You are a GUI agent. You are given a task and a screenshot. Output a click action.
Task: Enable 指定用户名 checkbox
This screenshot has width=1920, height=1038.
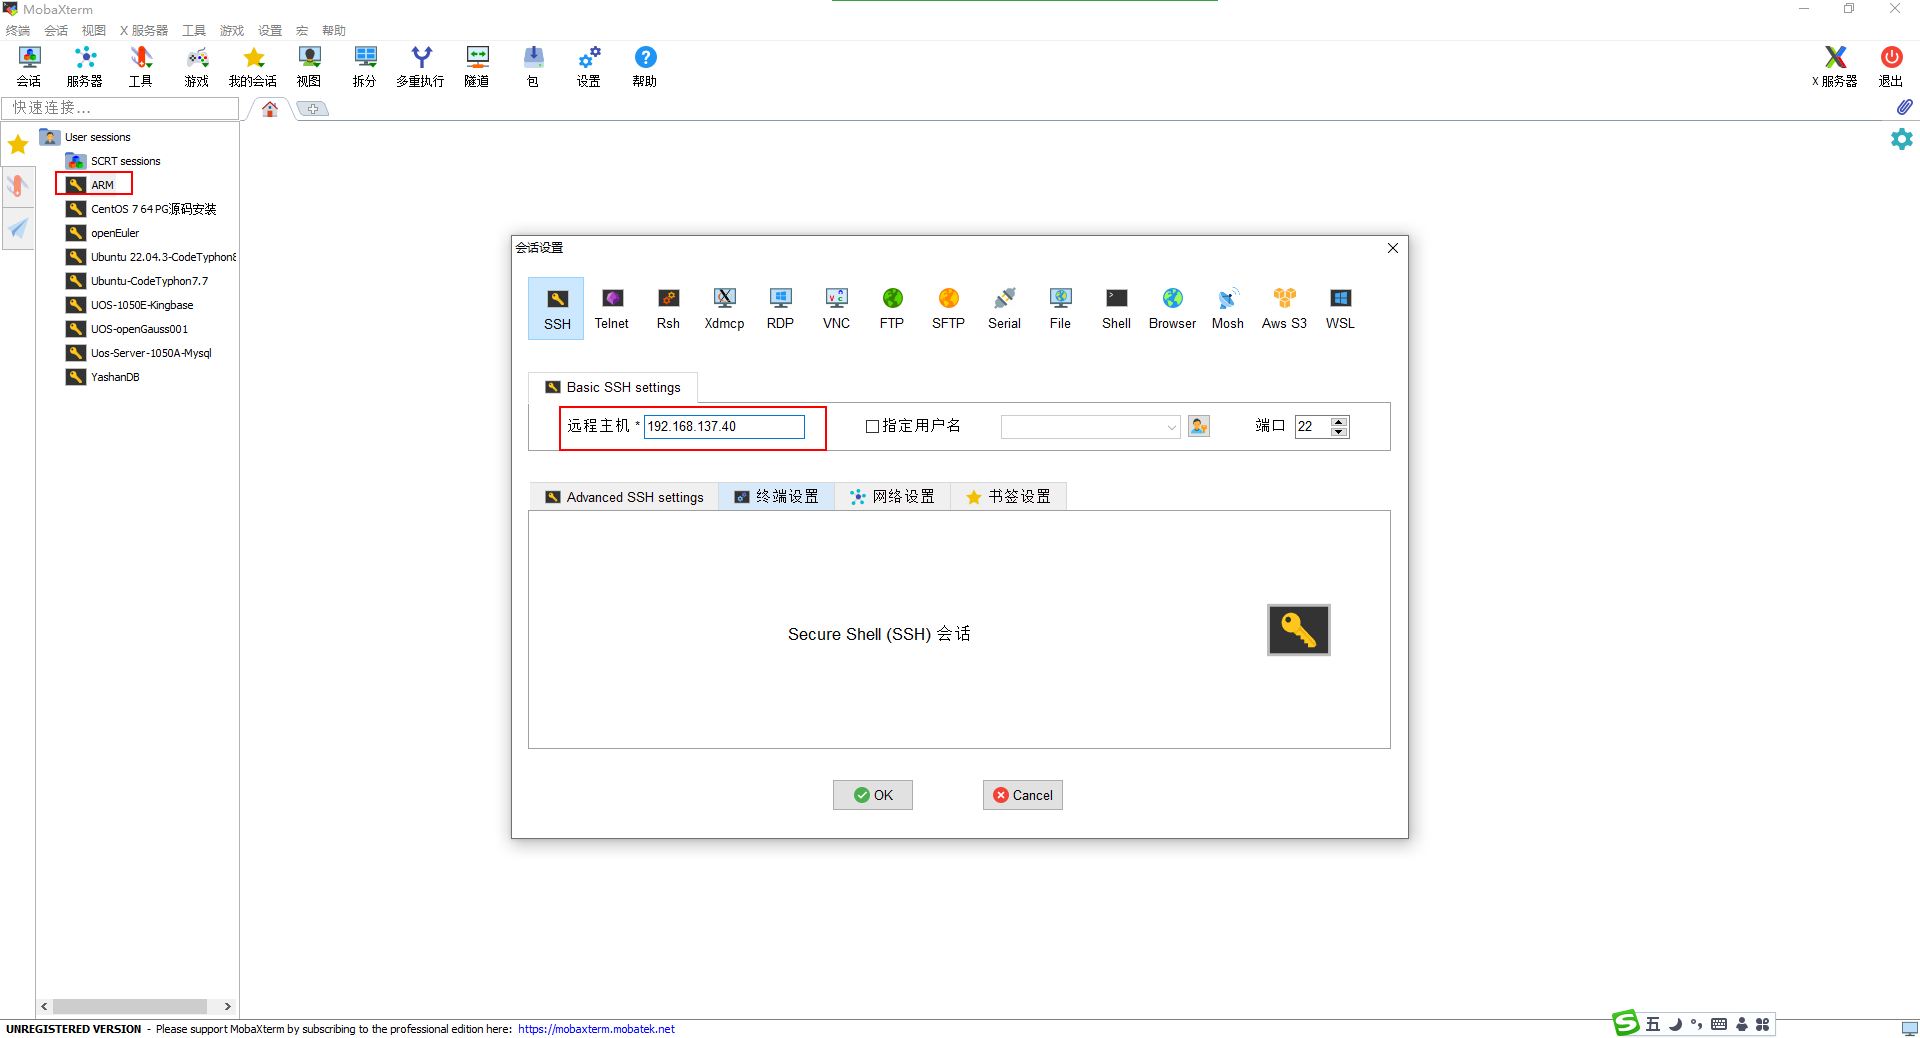click(x=872, y=426)
